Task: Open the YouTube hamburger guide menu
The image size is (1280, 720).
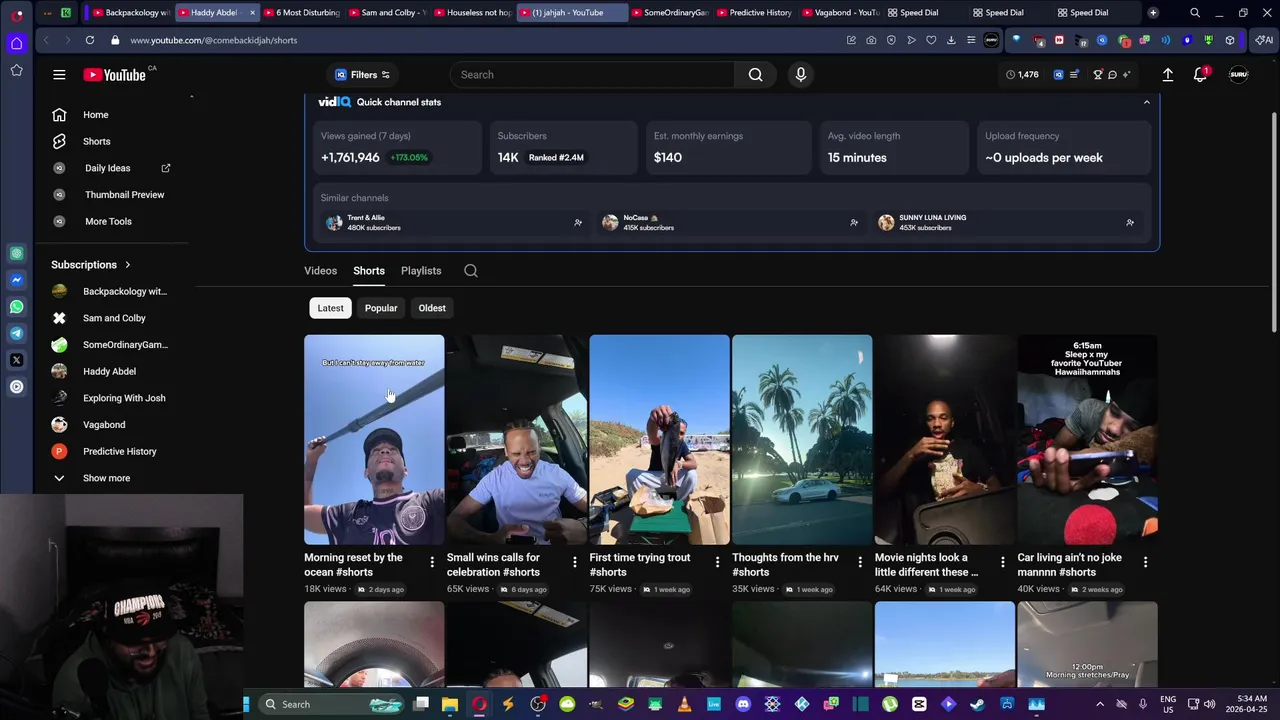Action: tap(59, 75)
